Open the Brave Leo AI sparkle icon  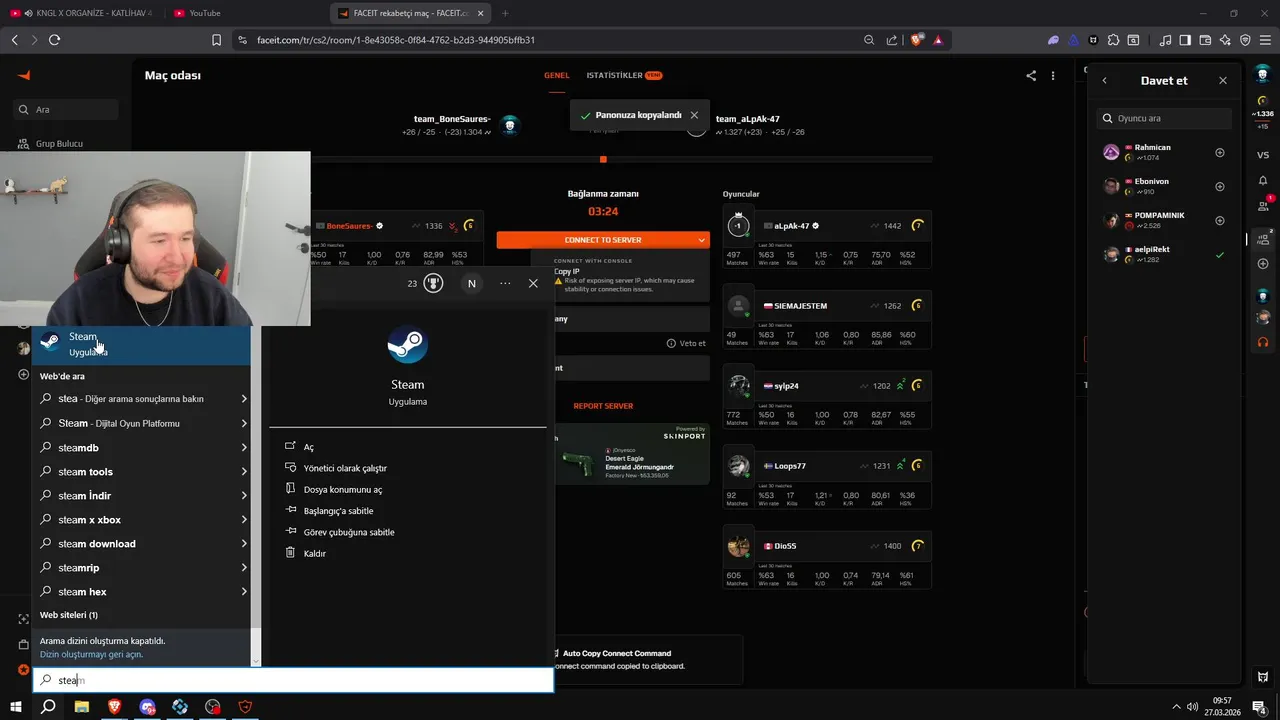1225,40
